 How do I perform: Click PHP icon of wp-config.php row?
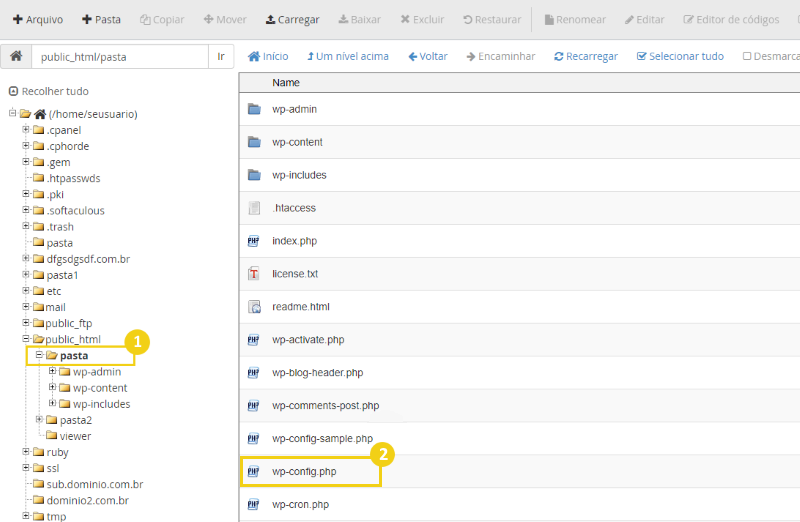coord(254,471)
